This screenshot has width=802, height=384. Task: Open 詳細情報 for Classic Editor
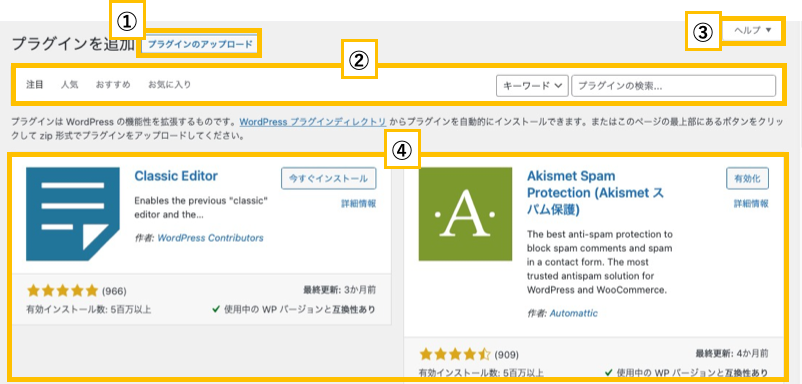point(359,204)
